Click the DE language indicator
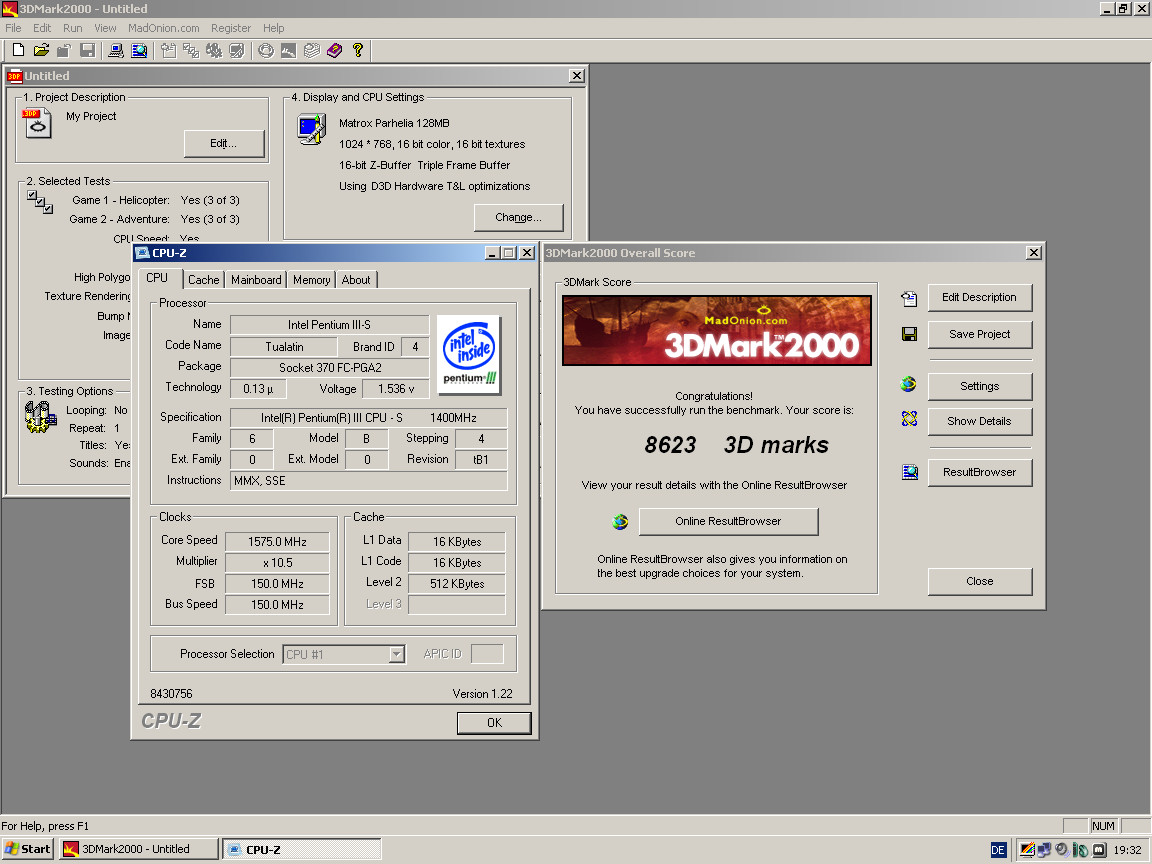1152x864 pixels. pos(998,850)
